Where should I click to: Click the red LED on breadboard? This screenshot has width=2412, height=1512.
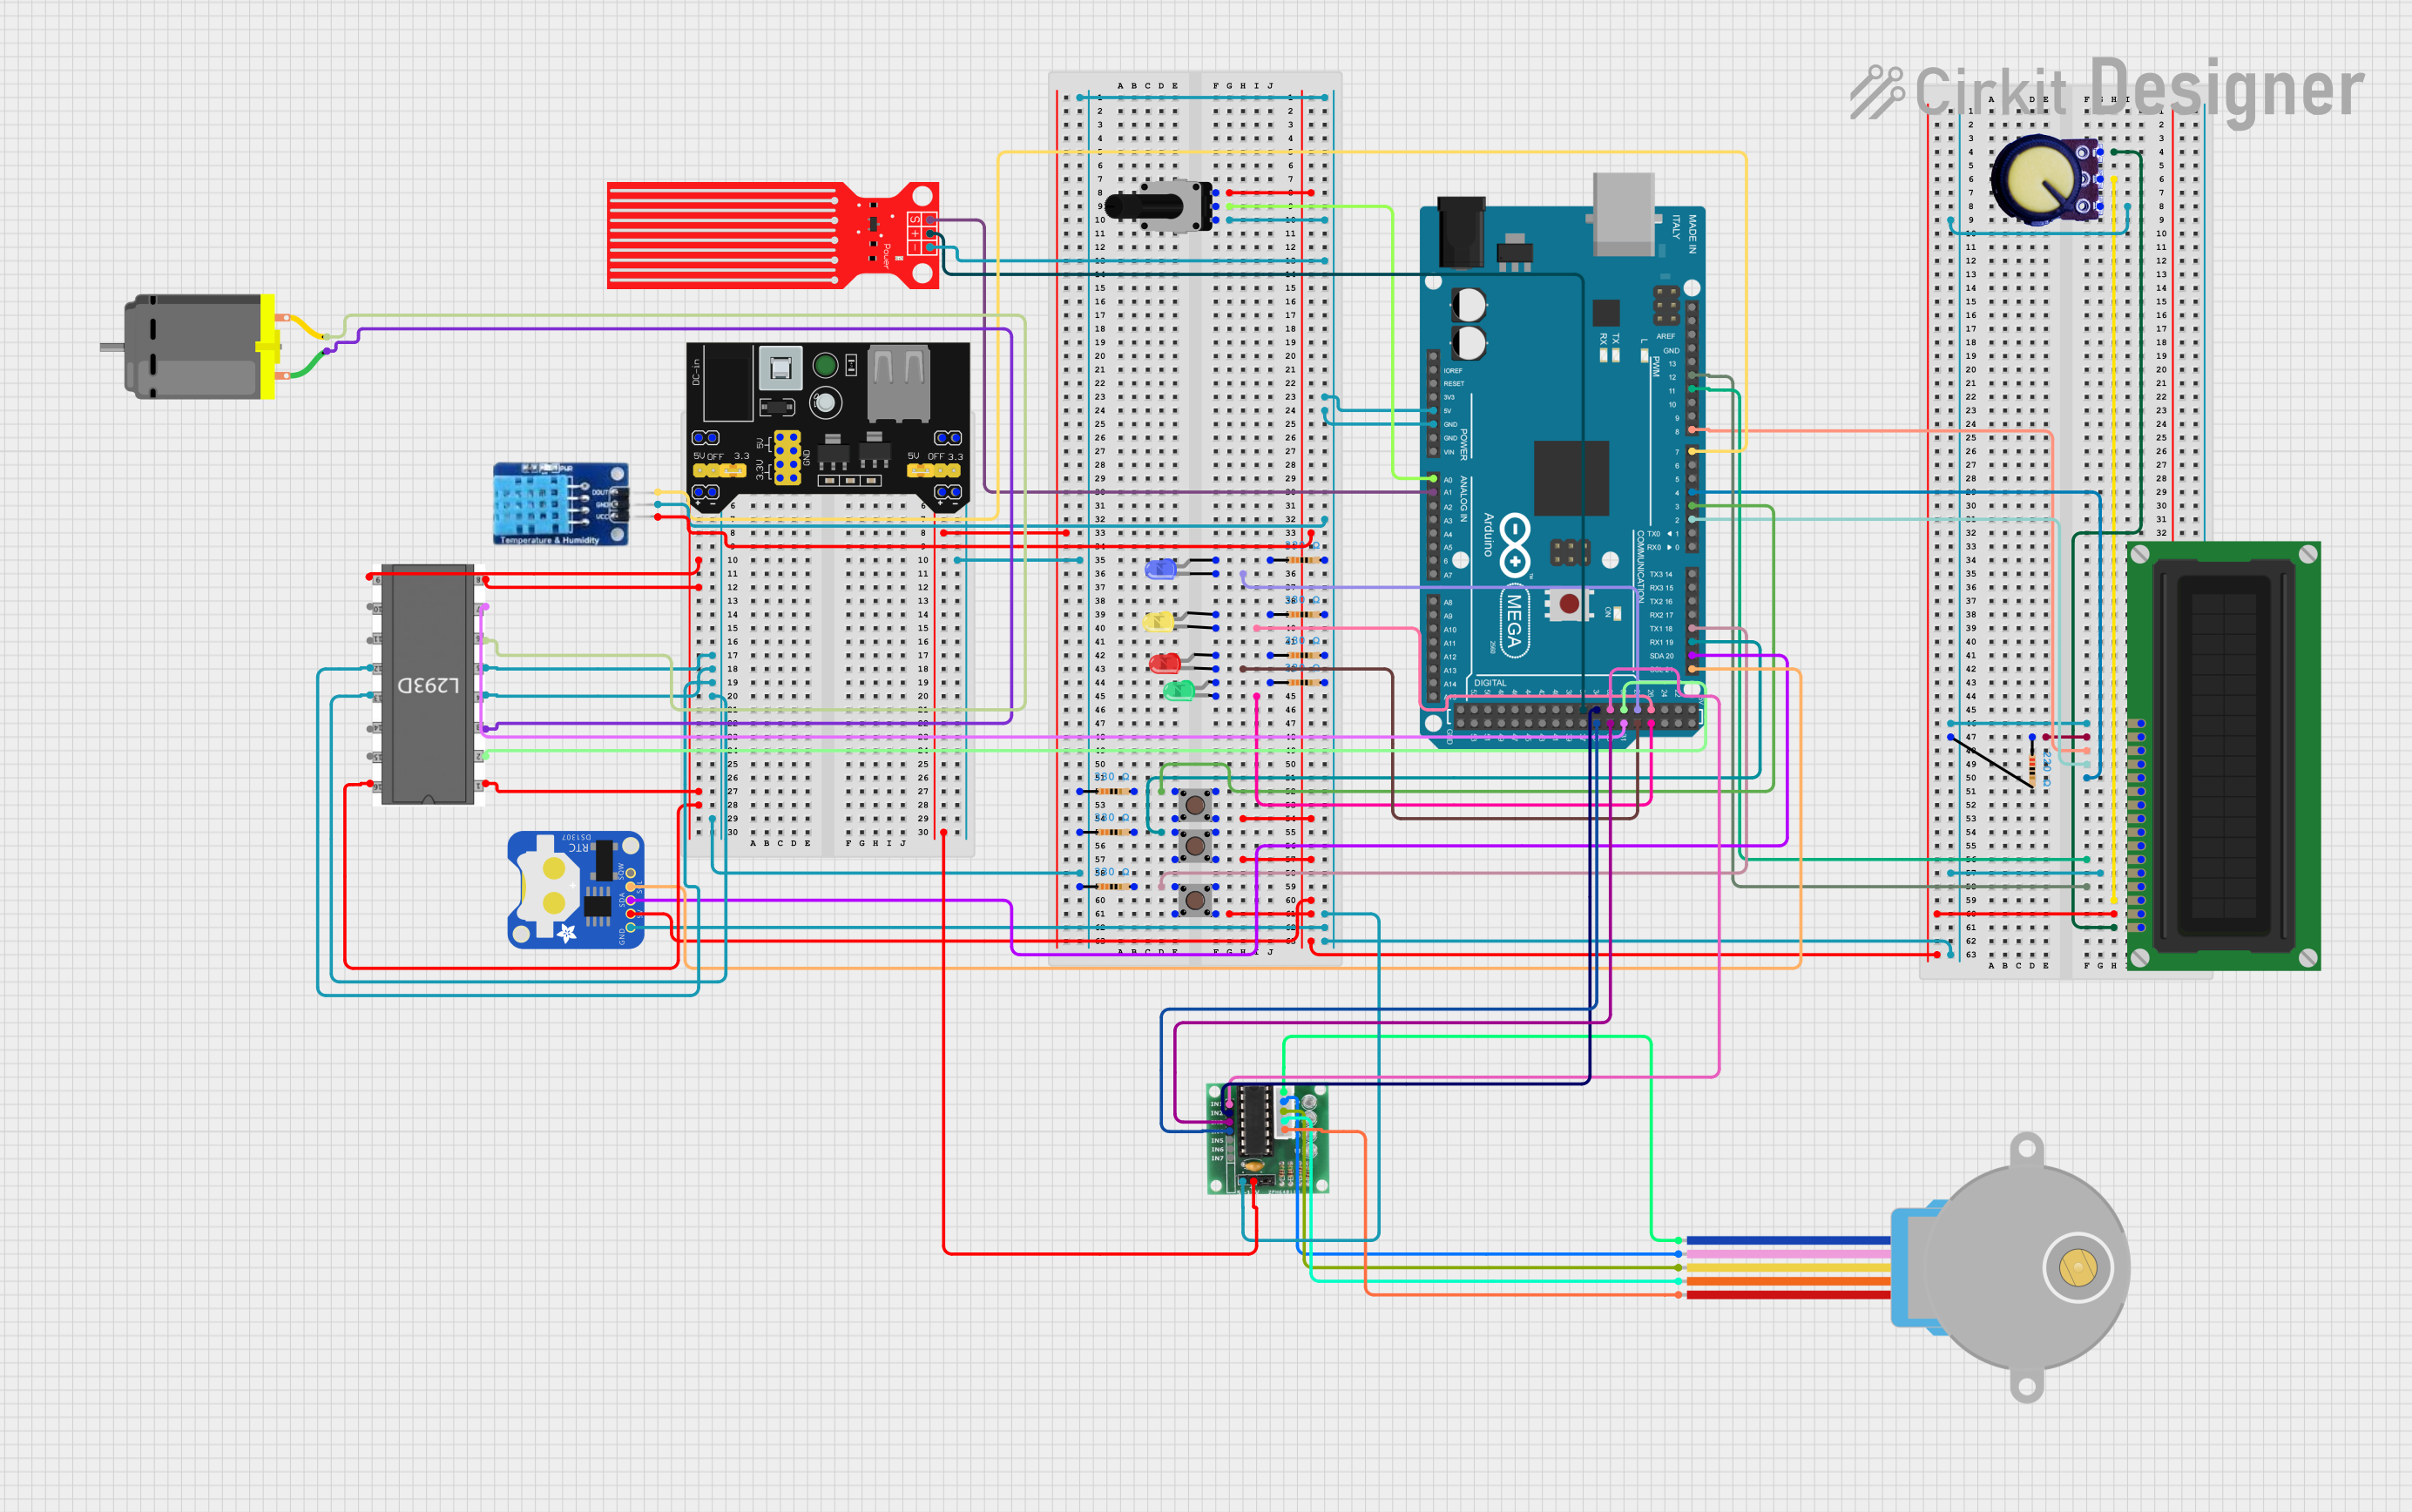click(1163, 662)
